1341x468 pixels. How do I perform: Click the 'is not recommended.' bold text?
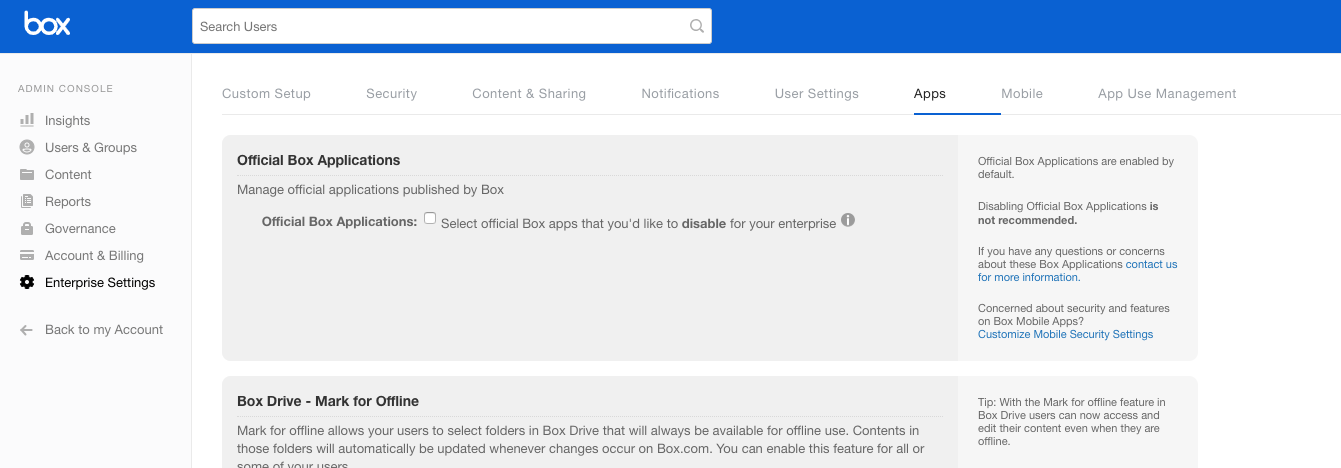(1069, 213)
